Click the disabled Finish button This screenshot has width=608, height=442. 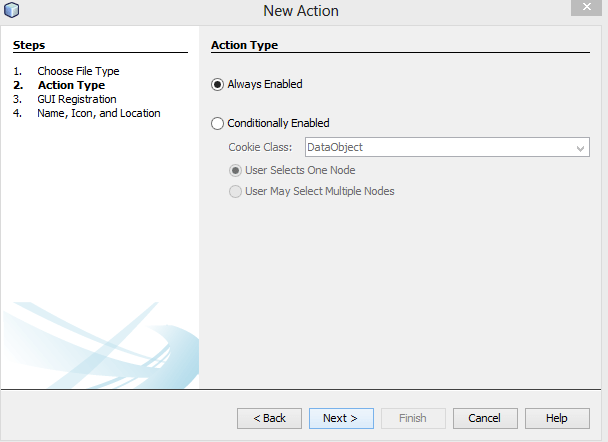tap(413, 418)
